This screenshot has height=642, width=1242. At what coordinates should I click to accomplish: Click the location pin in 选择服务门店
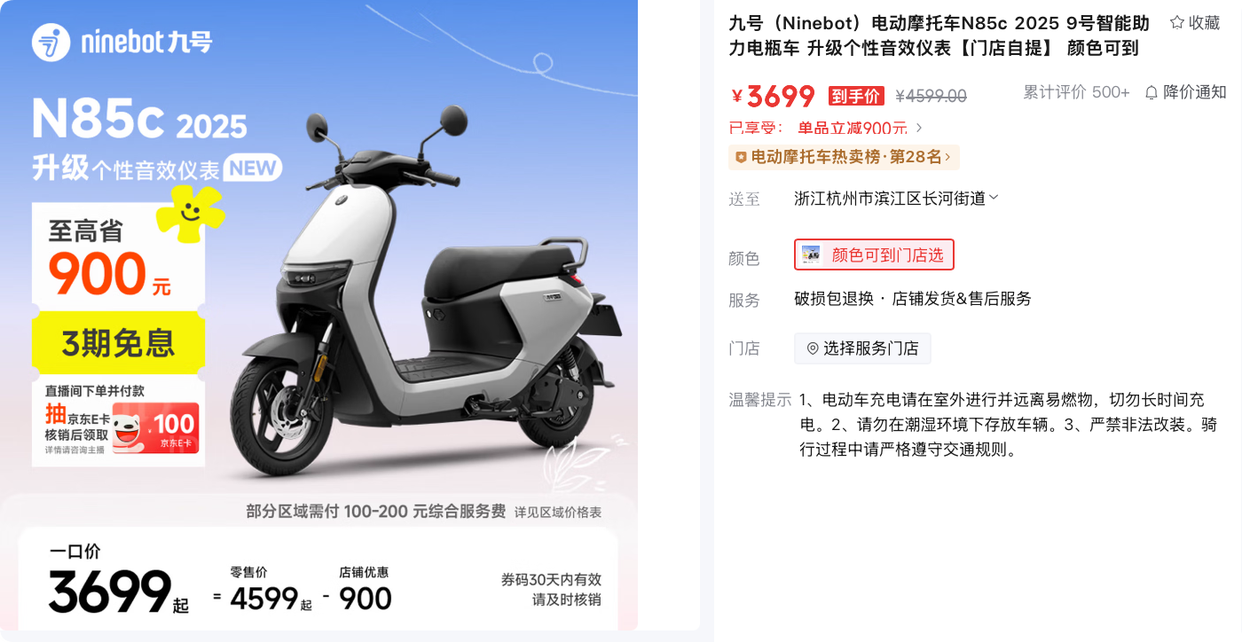click(812, 348)
